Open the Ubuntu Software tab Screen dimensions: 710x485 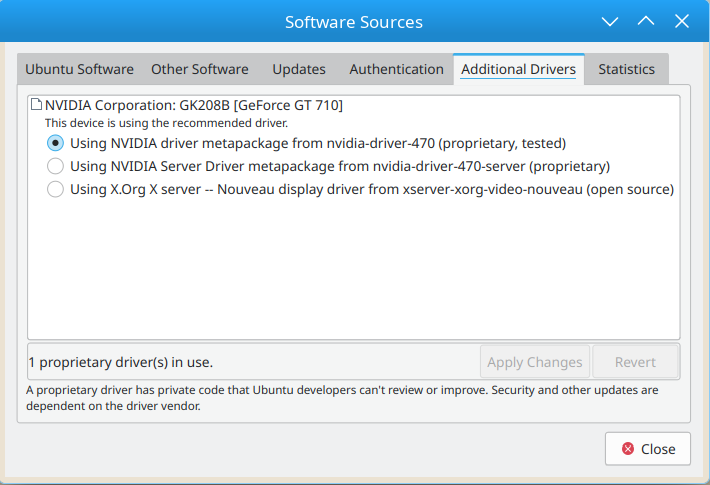point(79,69)
